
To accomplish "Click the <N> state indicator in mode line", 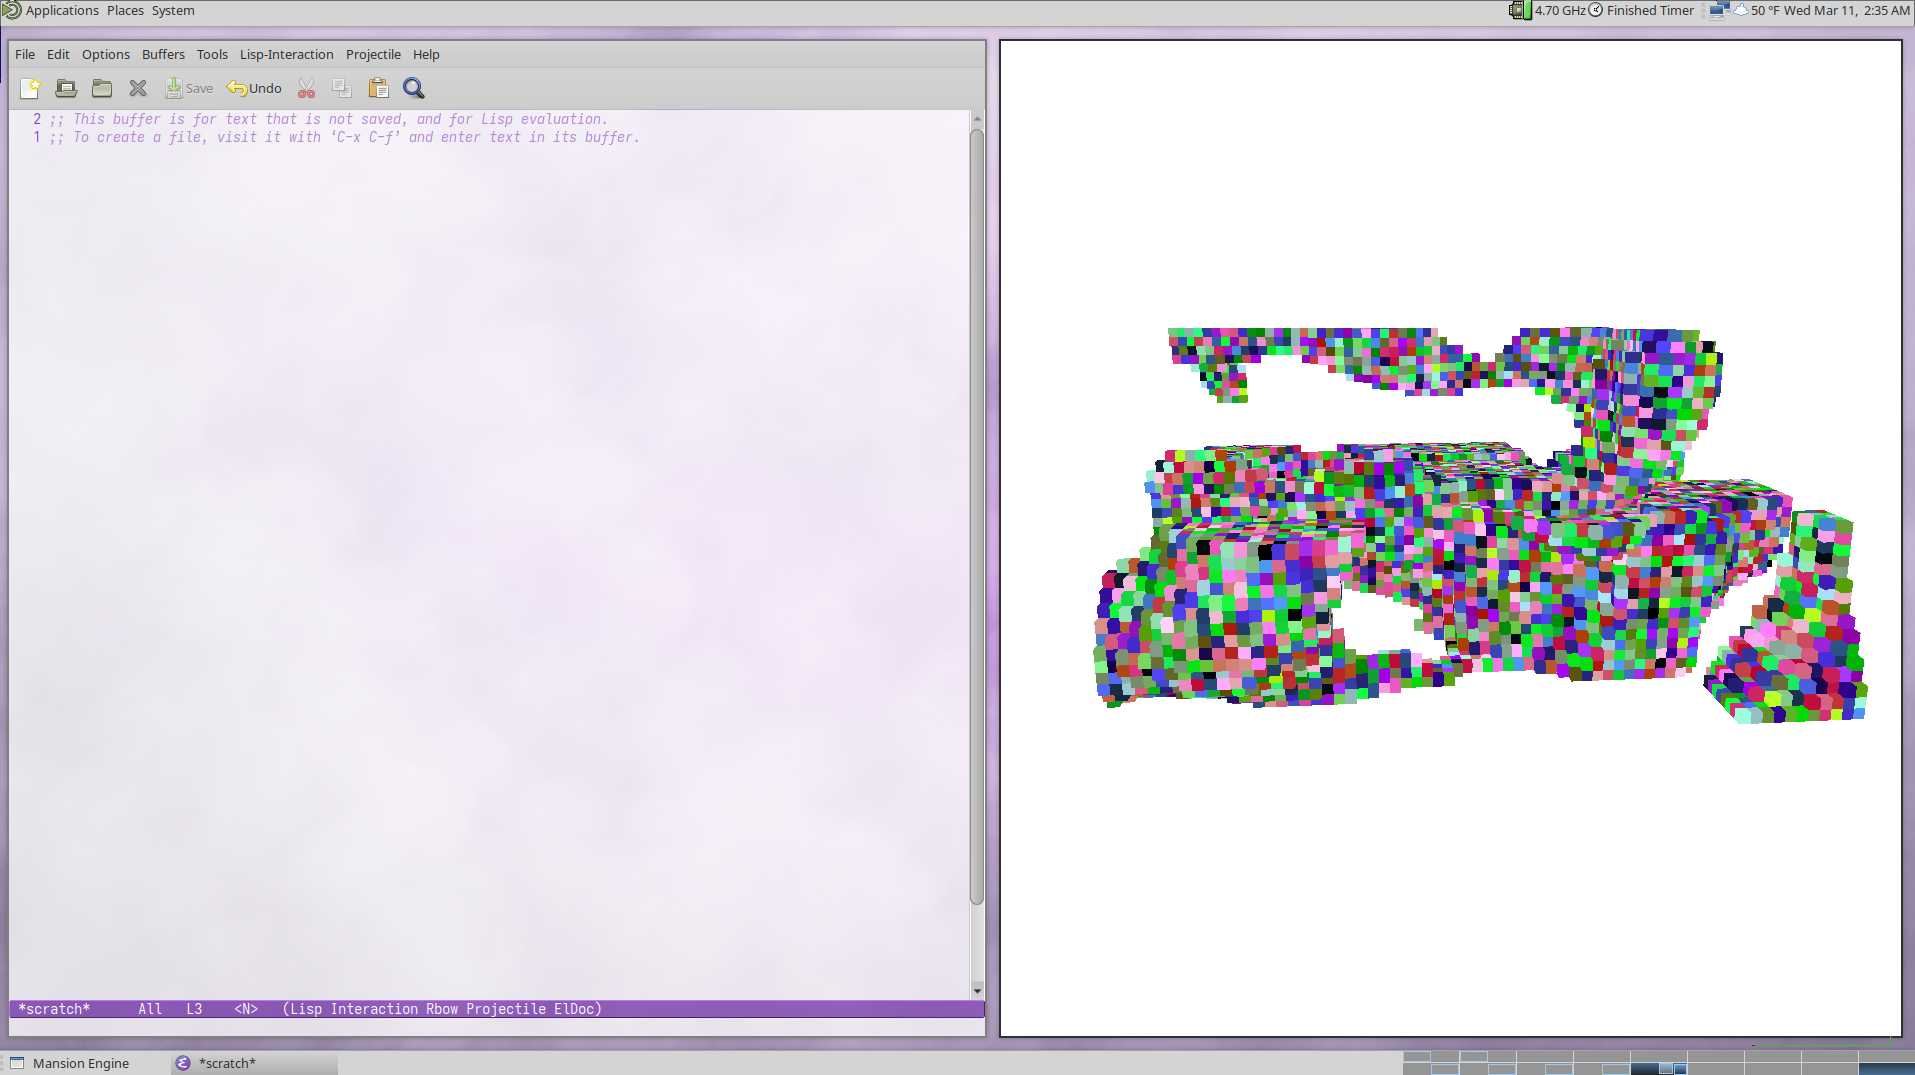I will (246, 1009).
